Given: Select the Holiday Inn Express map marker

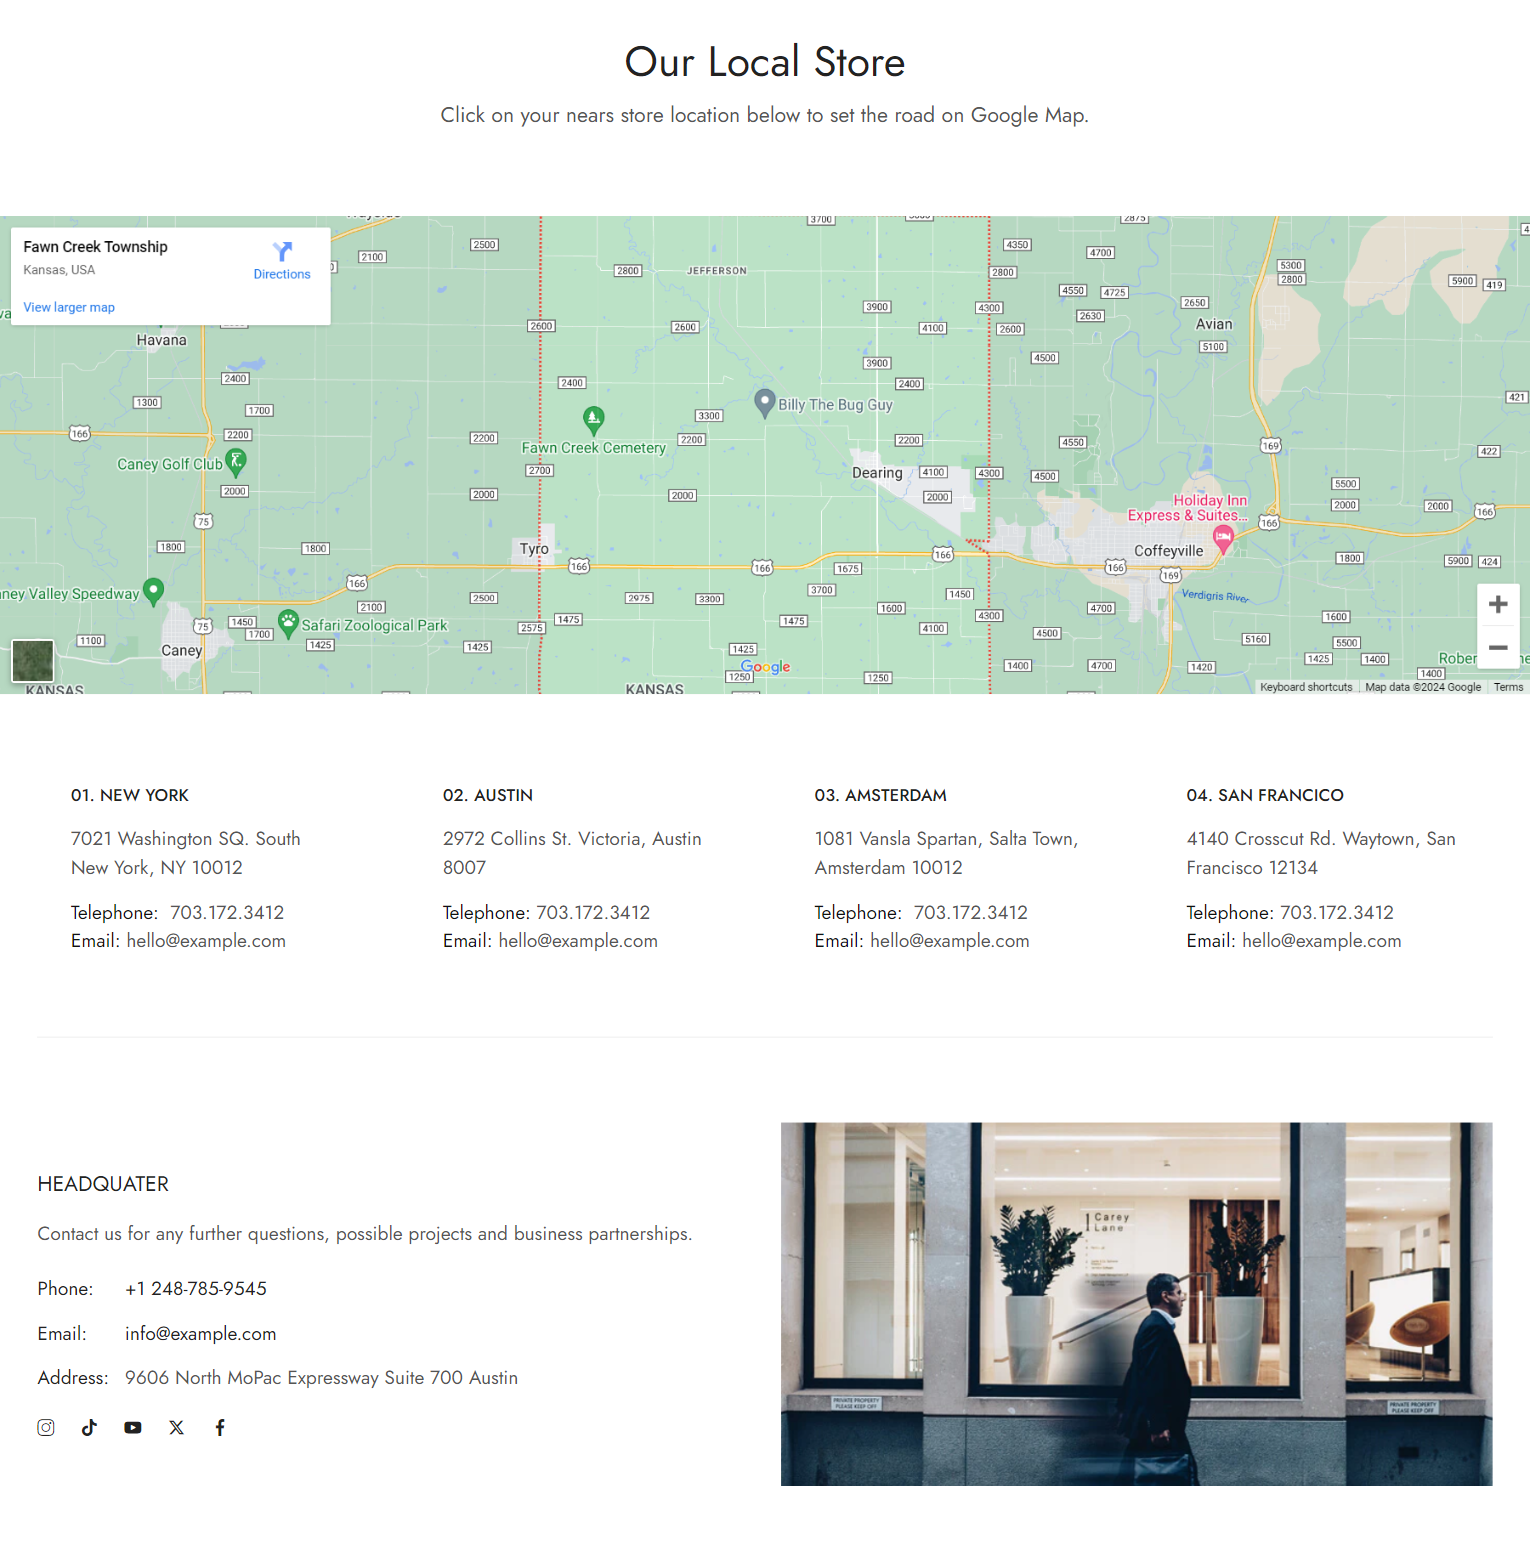Looking at the screenshot, I should (1222, 539).
